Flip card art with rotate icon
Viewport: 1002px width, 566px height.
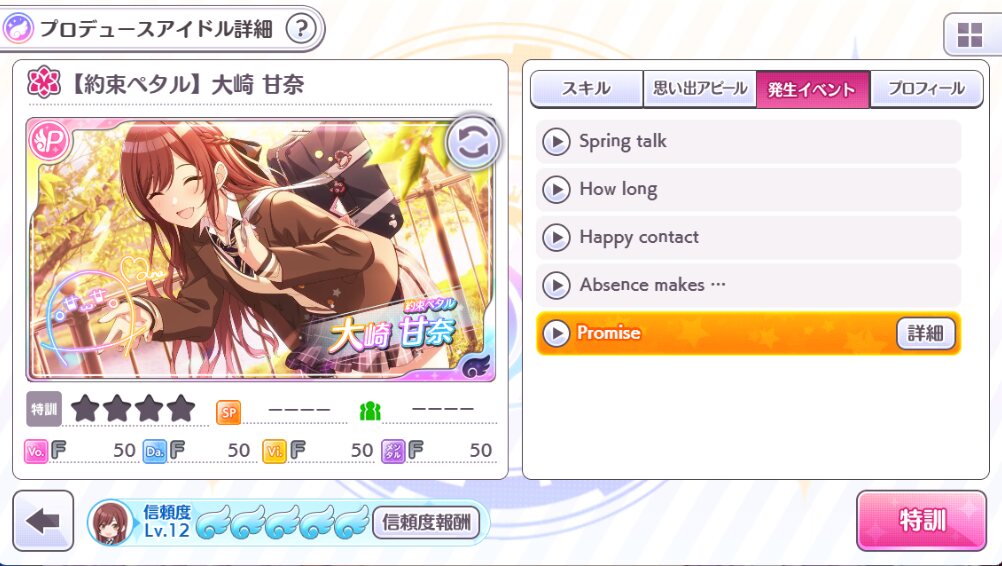point(472,143)
